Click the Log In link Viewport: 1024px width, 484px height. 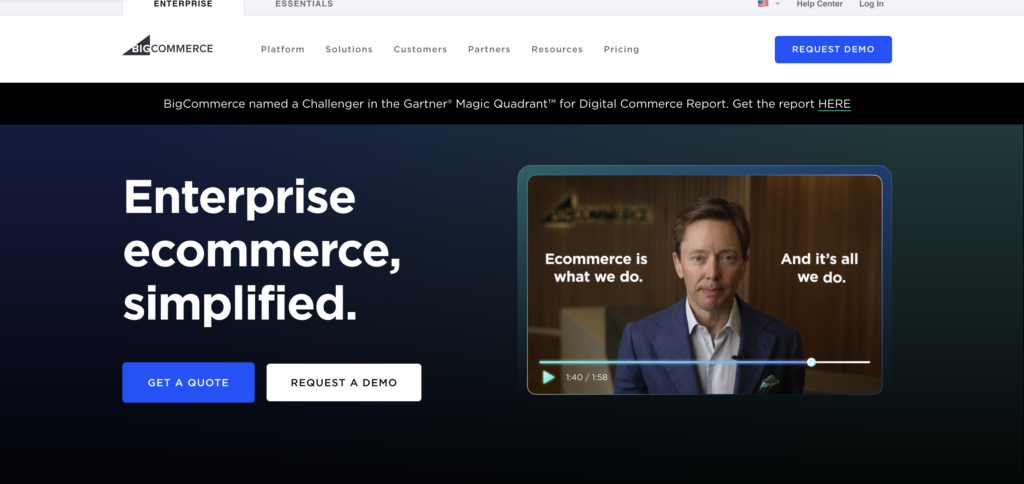point(871,4)
